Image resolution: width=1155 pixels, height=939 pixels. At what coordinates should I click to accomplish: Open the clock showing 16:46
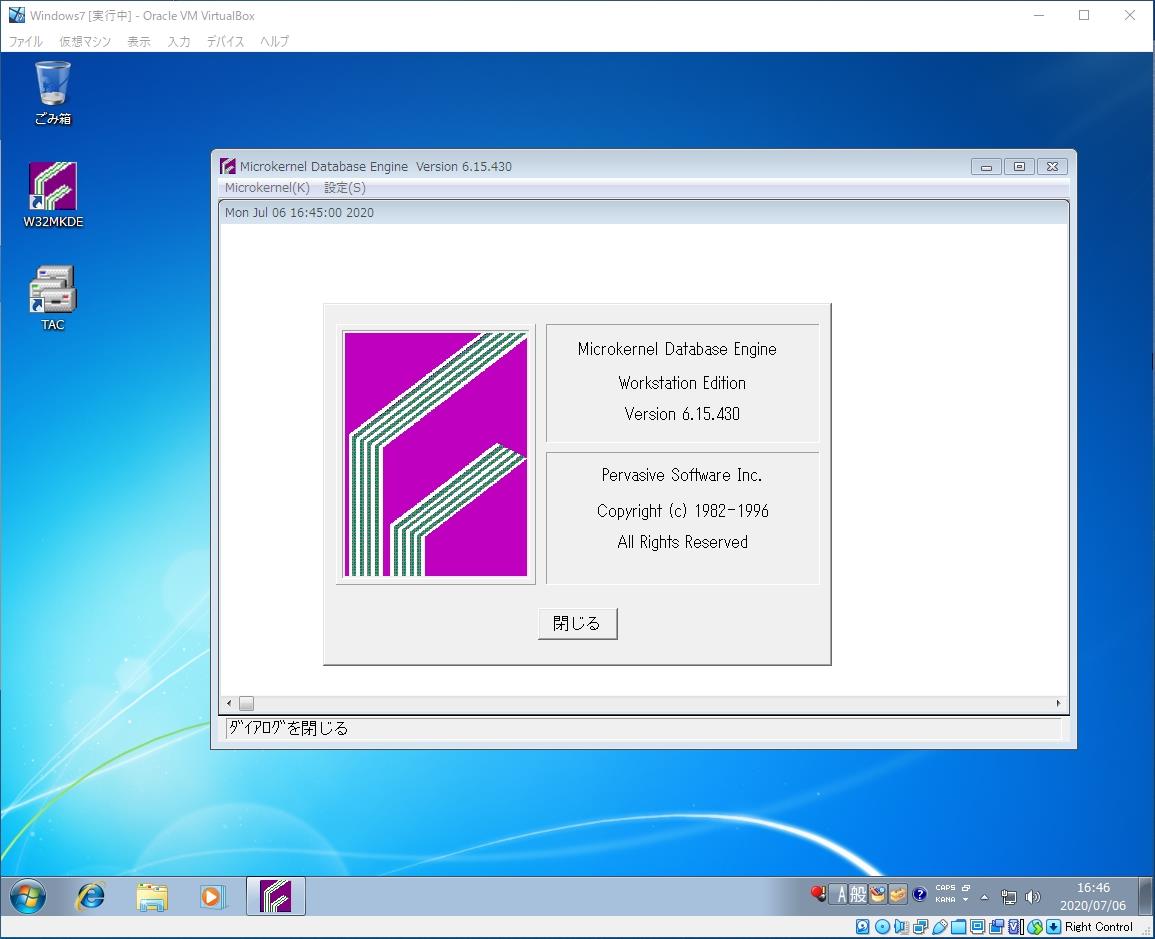pos(1093,896)
